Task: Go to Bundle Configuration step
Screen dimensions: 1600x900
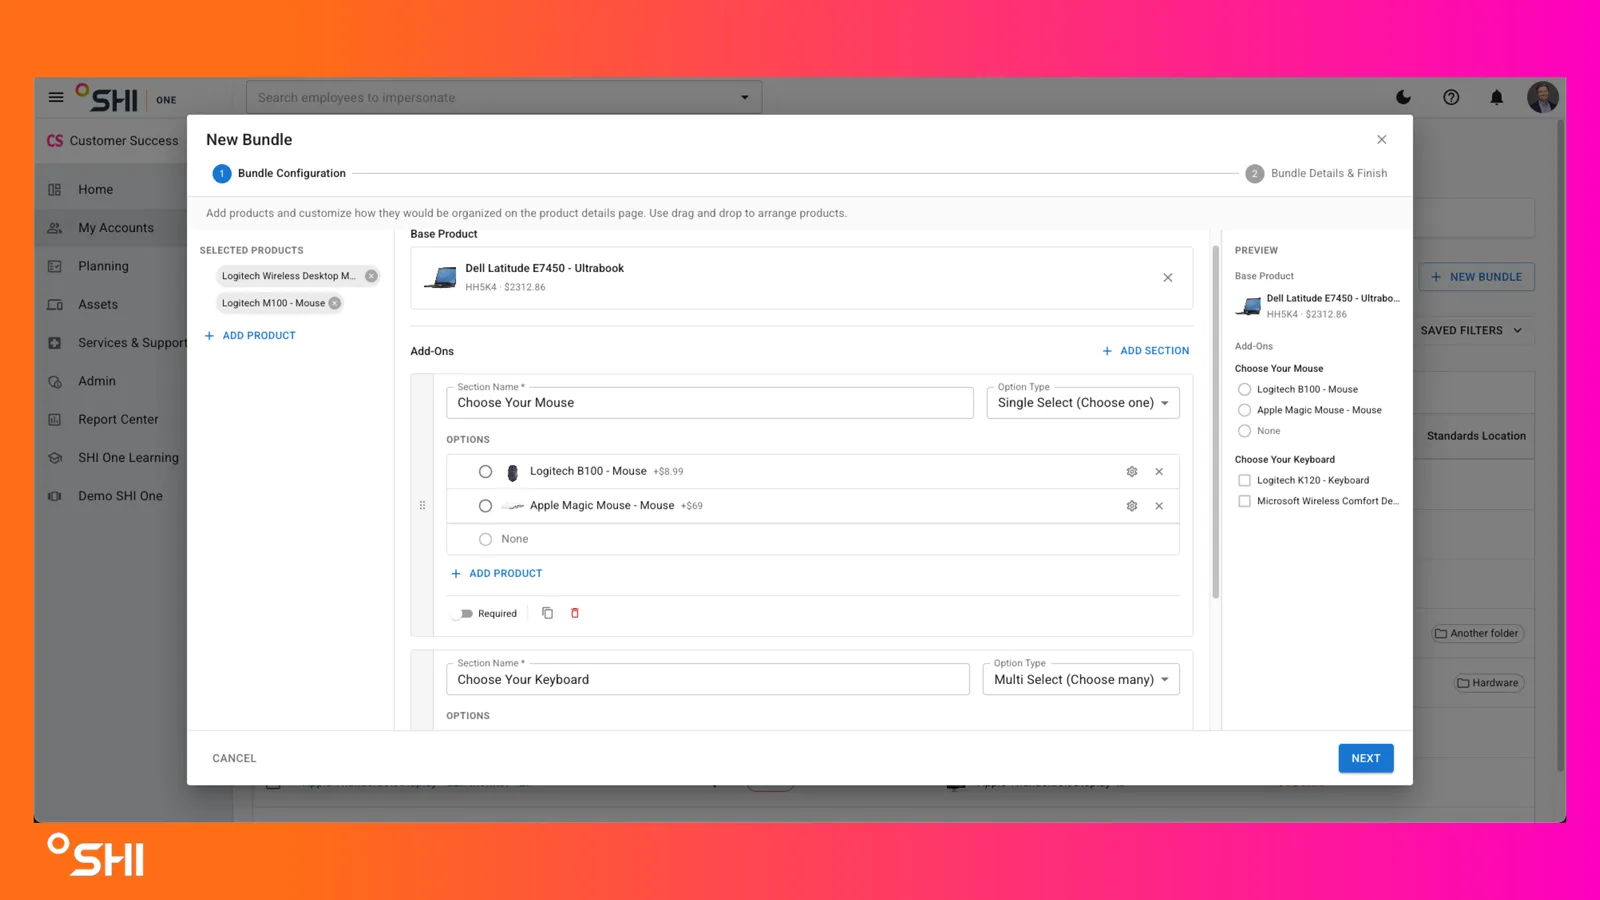Action: [x=279, y=173]
